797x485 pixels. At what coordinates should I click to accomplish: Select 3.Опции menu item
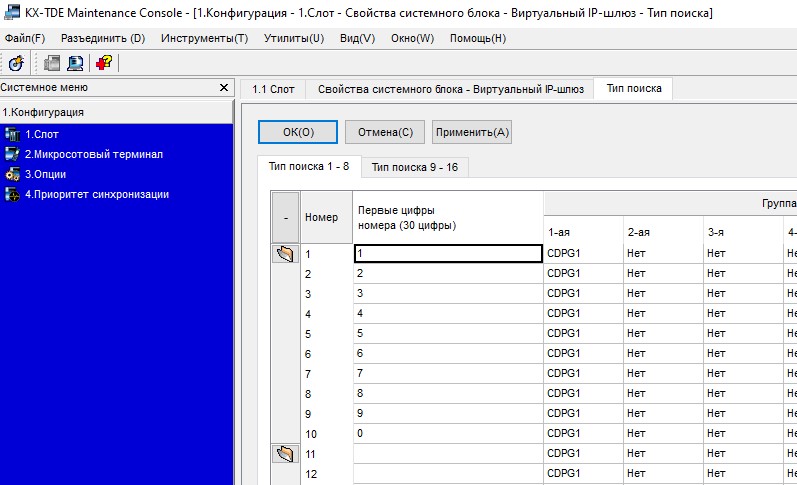pyautogui.click(x=45, y=174)
